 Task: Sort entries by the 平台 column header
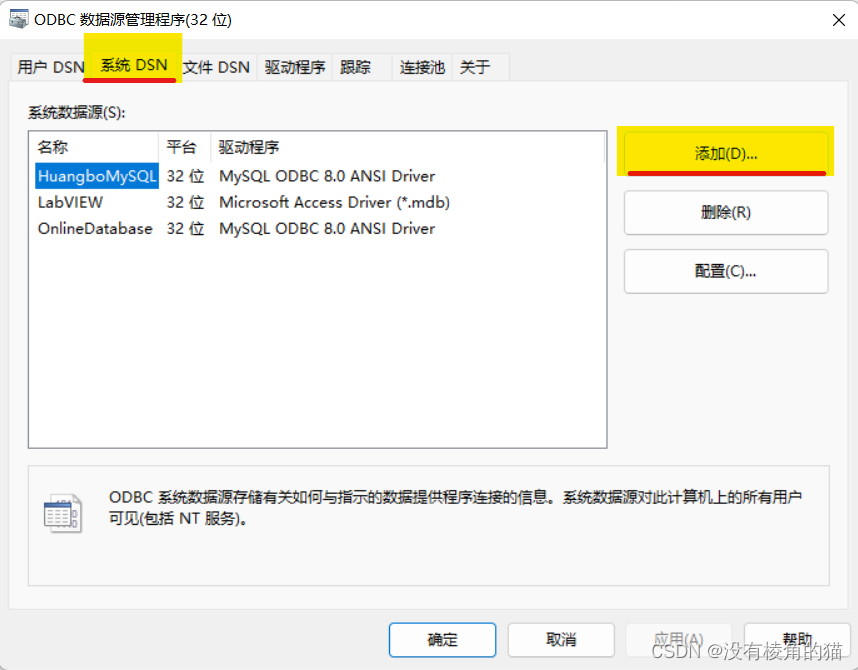point(183,146)
